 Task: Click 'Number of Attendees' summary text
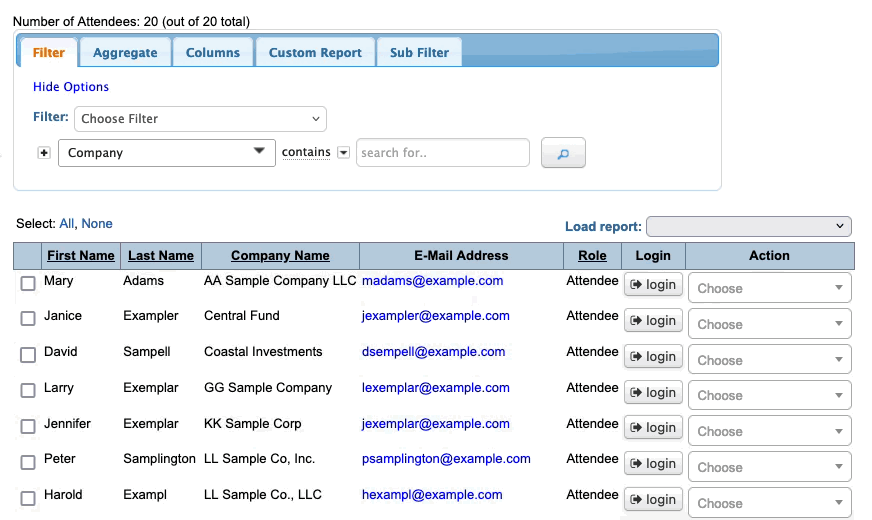tap(131, 22)
